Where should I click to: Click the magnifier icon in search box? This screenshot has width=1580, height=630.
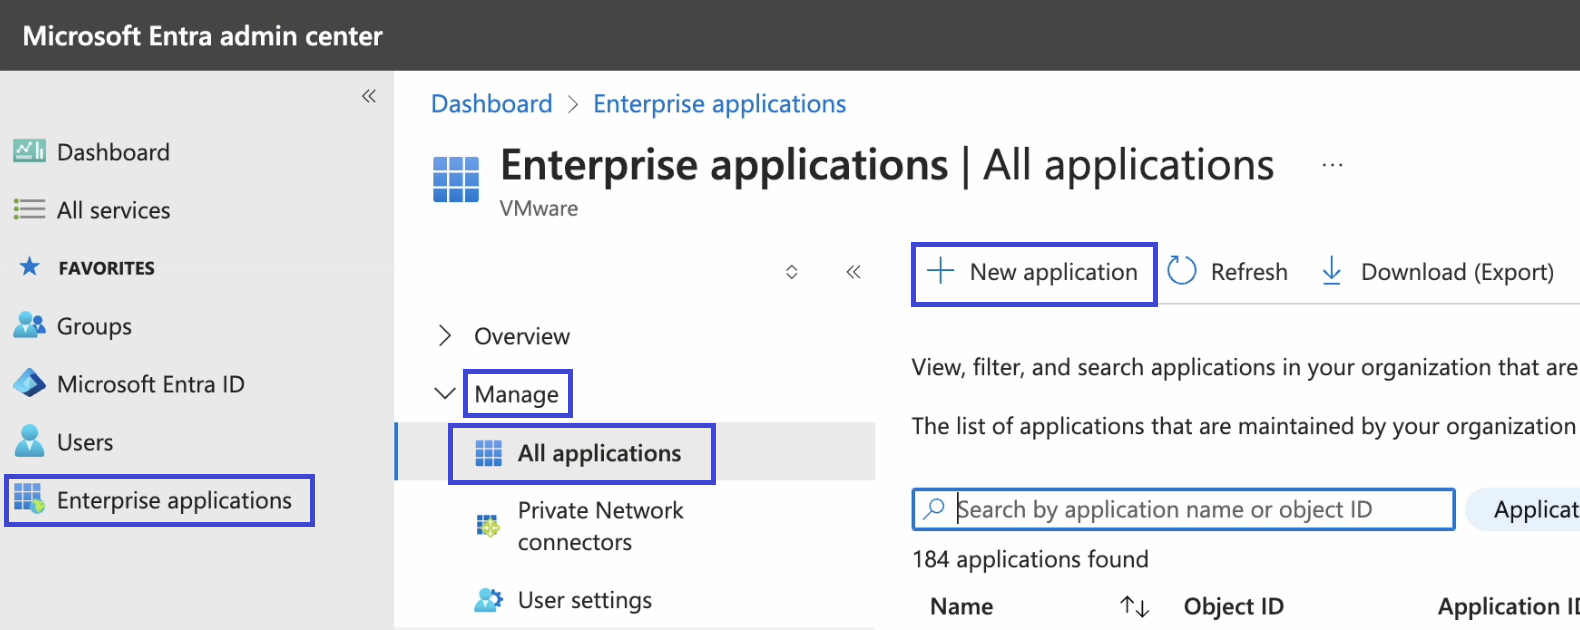[x=934, y=509]
